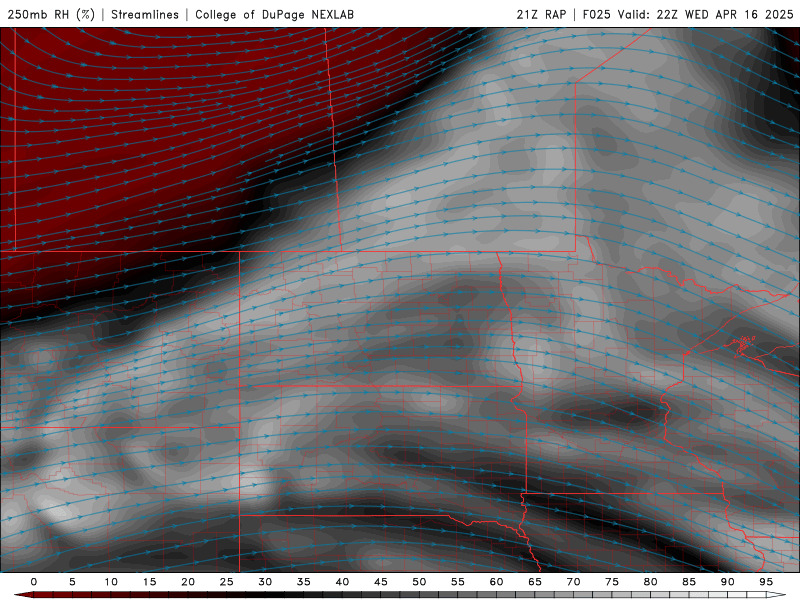
Task: Click the 90 label on the color scale
Action: [x=727, y=582]
